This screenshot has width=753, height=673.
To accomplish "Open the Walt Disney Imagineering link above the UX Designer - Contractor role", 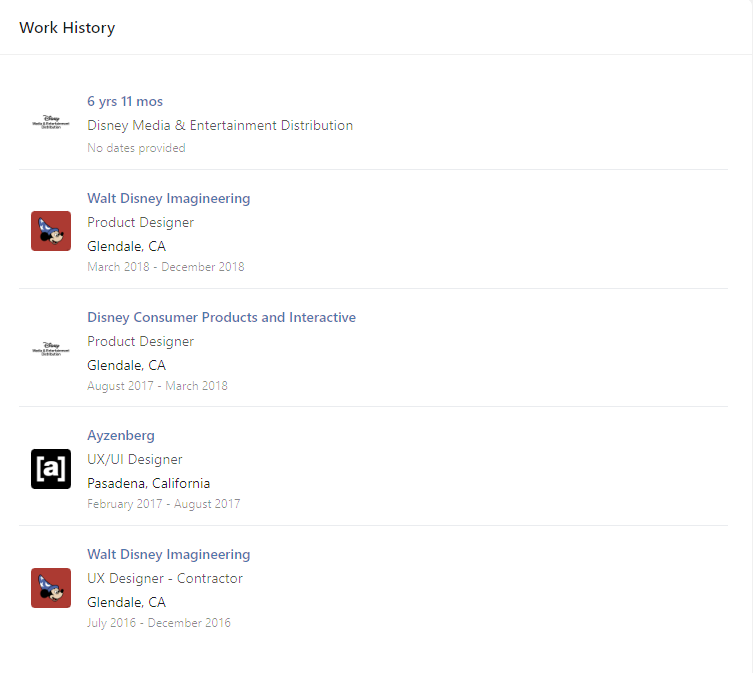I will pyautogui.click(x=169, y=554).
